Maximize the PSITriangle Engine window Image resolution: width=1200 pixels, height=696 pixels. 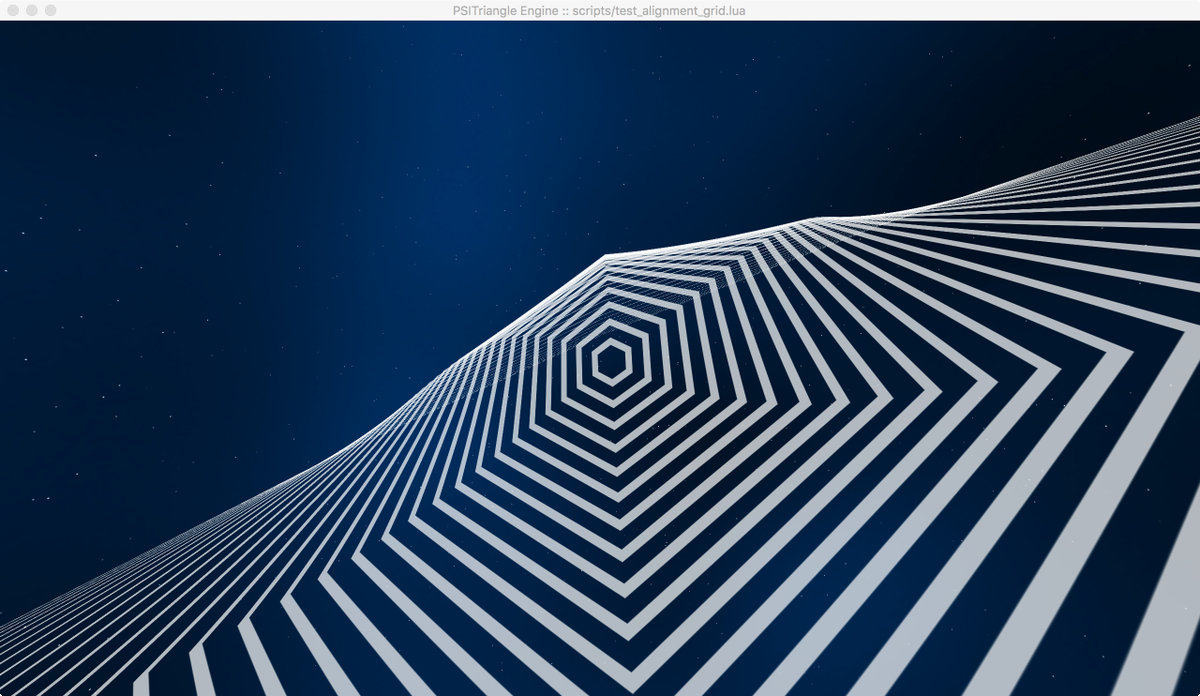pos(51,10)
